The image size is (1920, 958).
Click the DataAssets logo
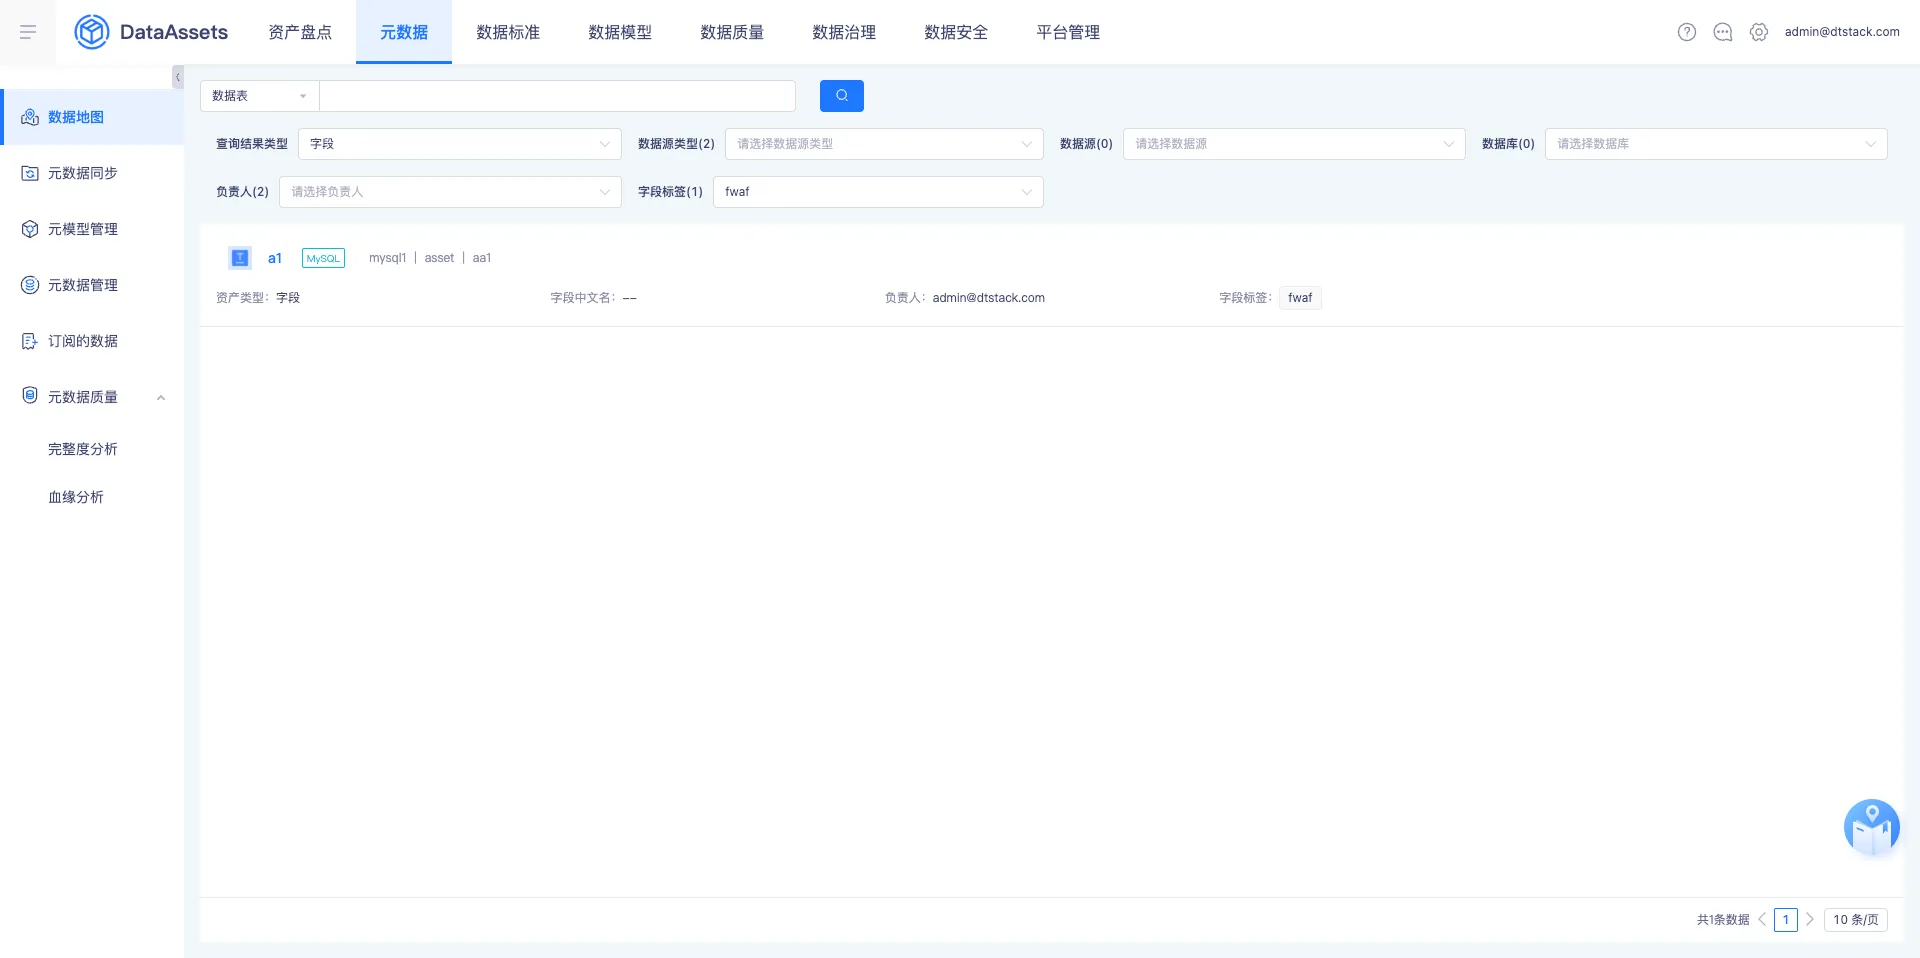tap(151, 32)
